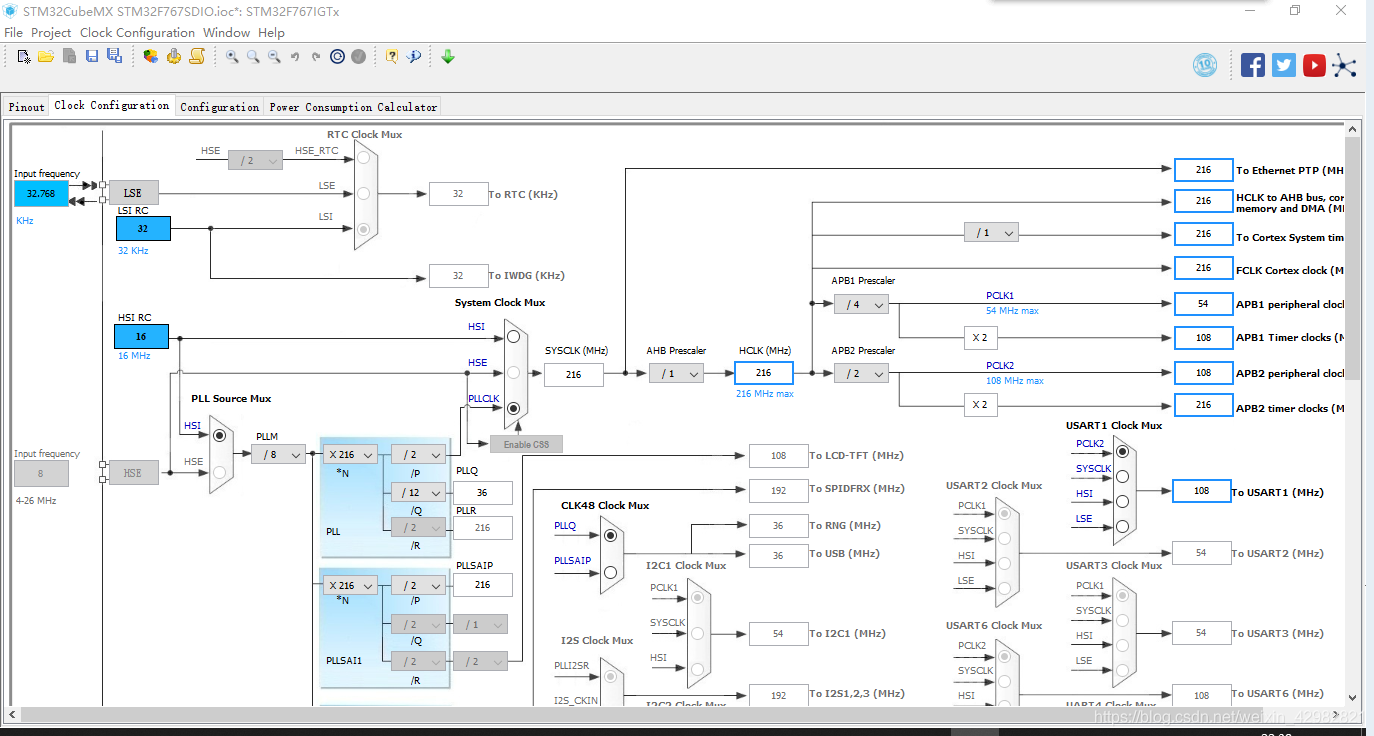Zoom in with the magnifier plus icon
Viewport: 1374px width, 736px height.
click(x=232, y=57)
